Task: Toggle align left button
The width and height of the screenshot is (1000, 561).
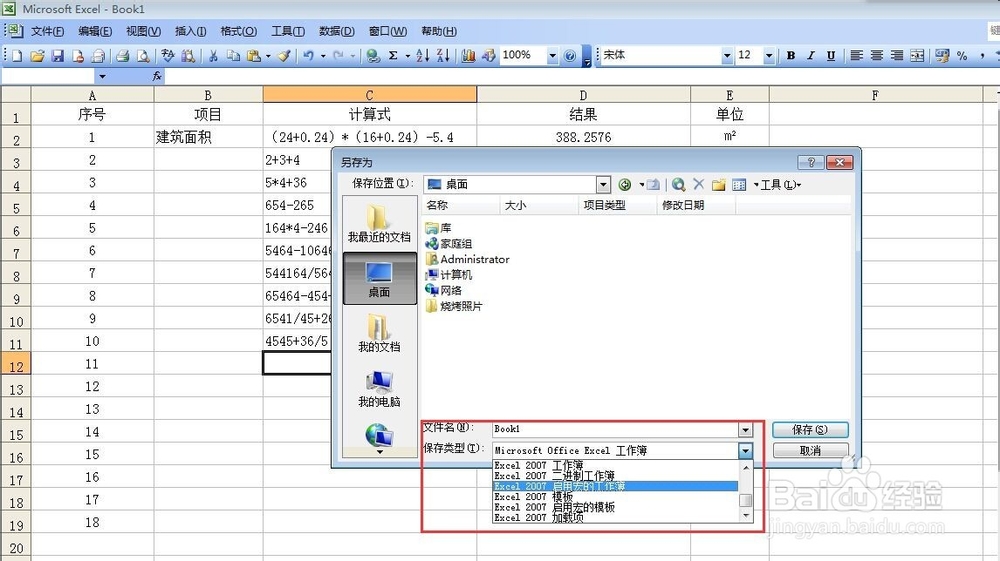Action: click(857, 56)
